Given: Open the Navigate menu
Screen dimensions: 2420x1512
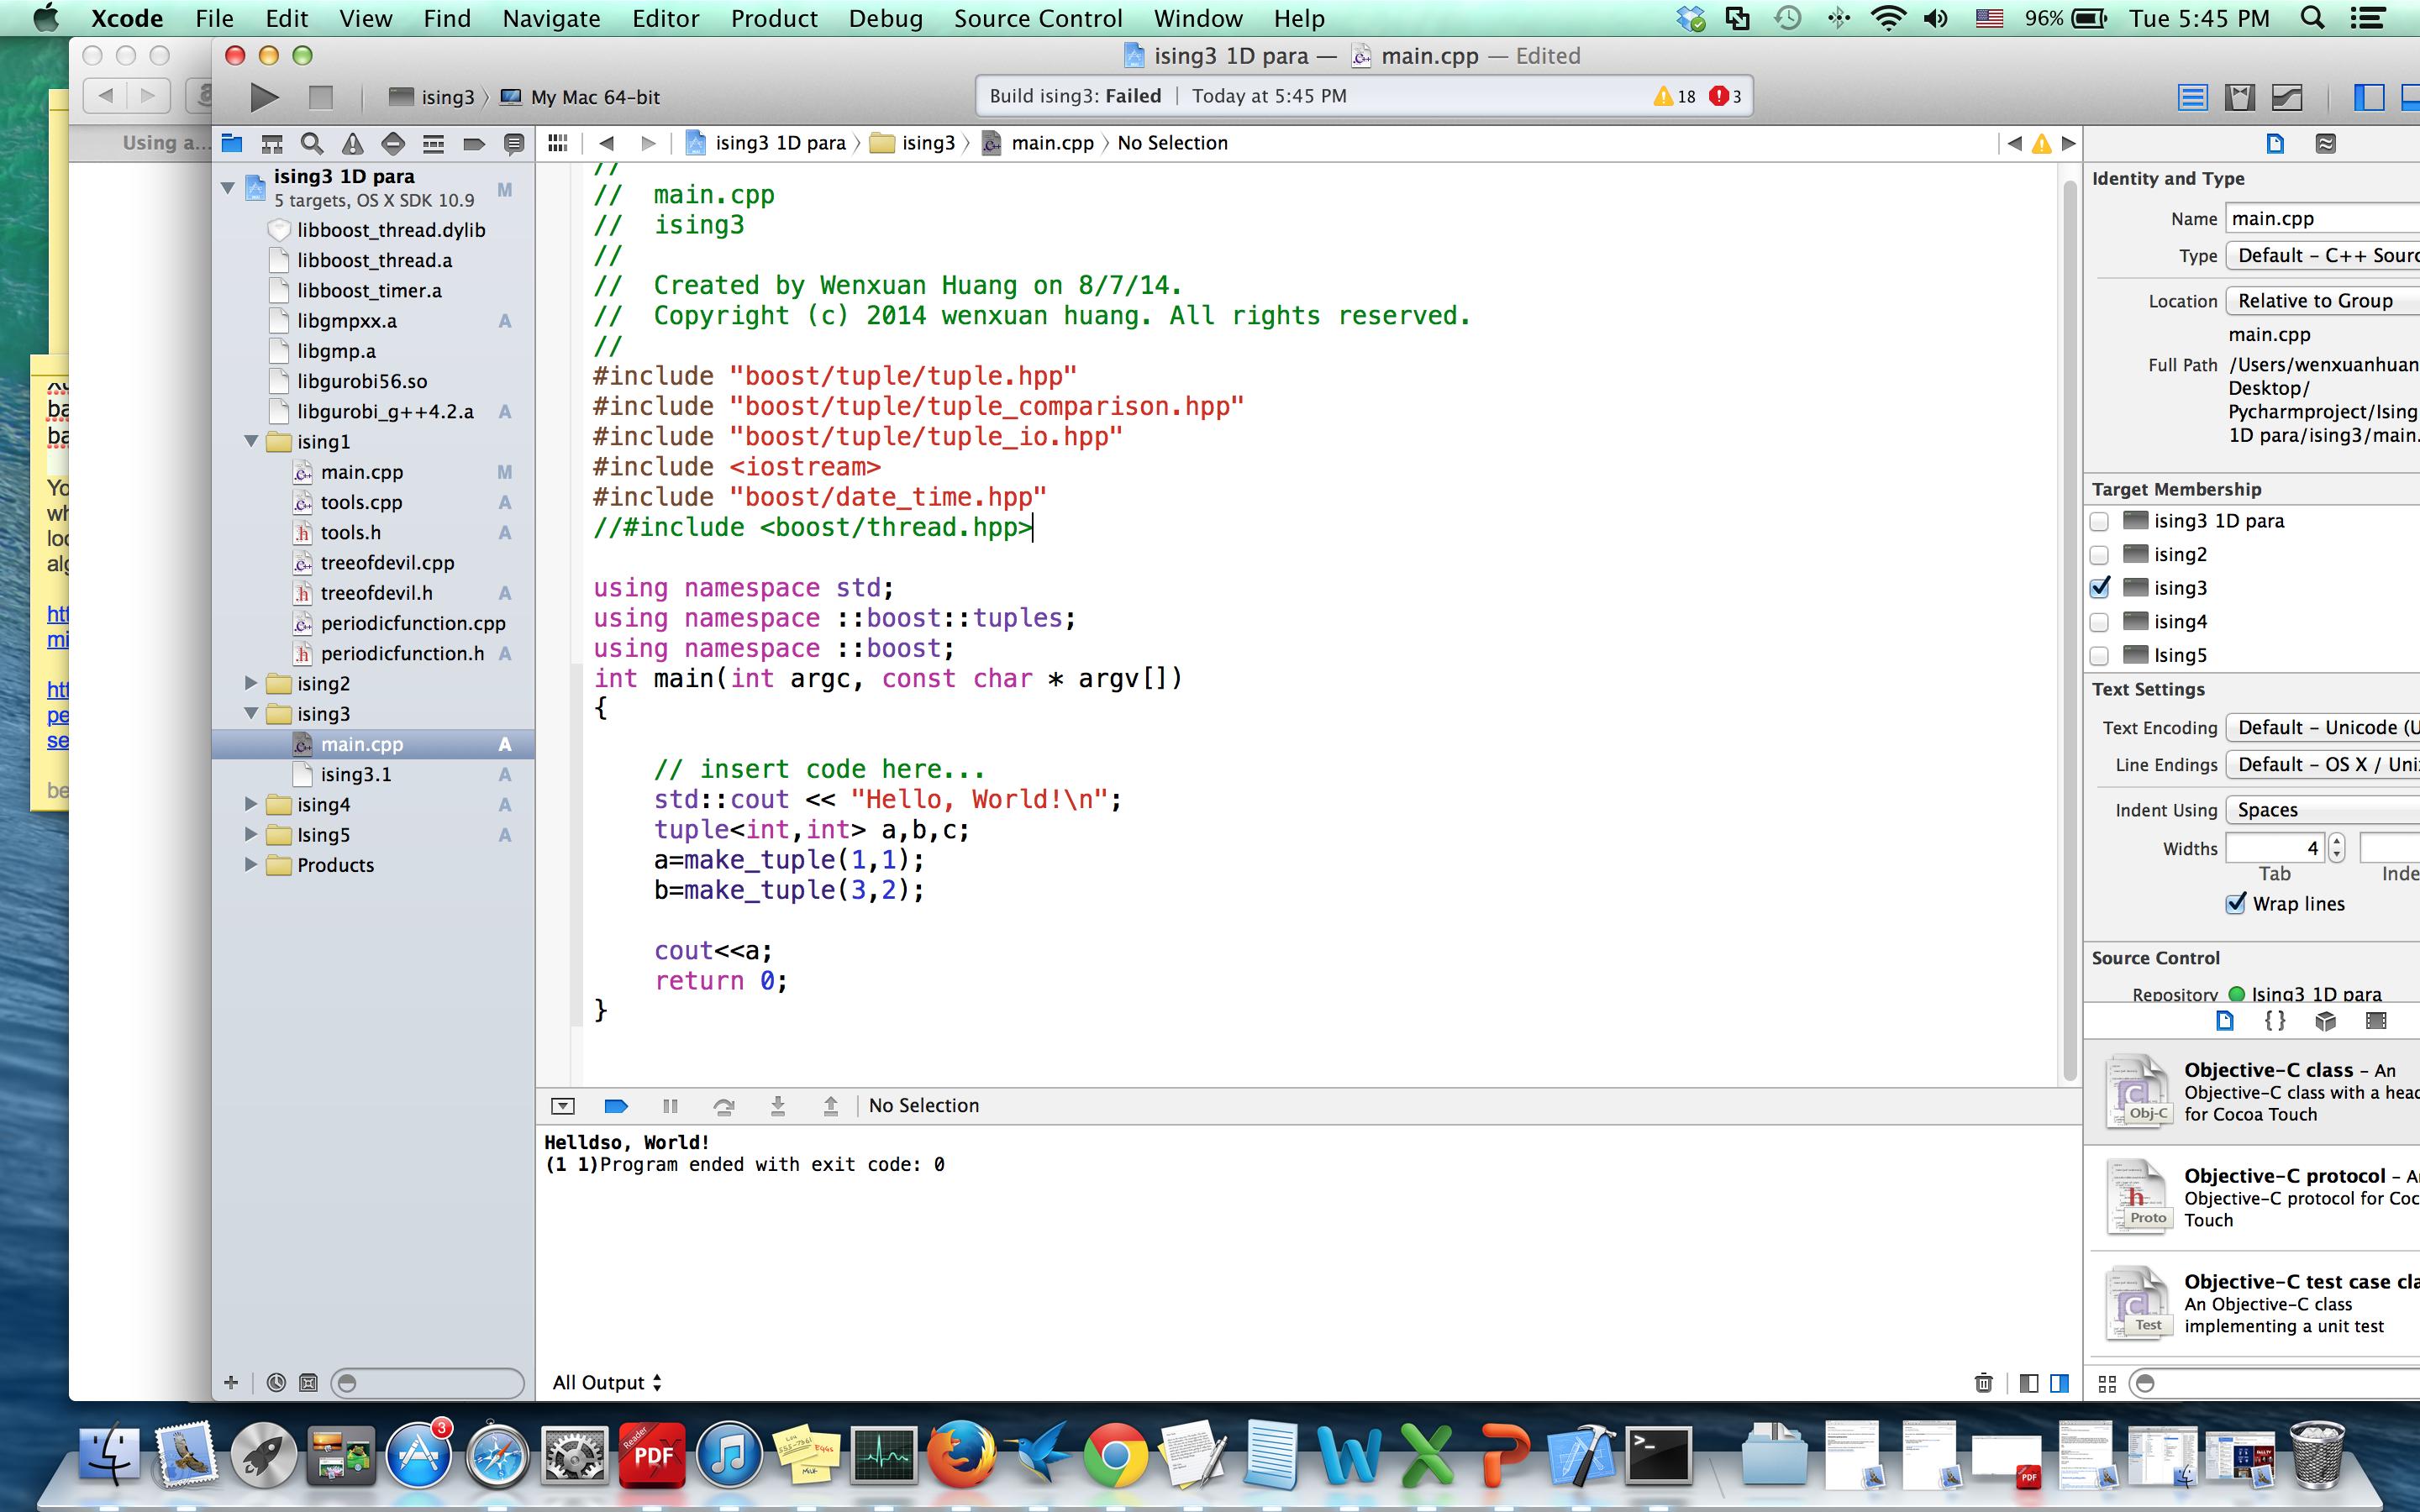Looking at the screenshot, I should point(551,18).
